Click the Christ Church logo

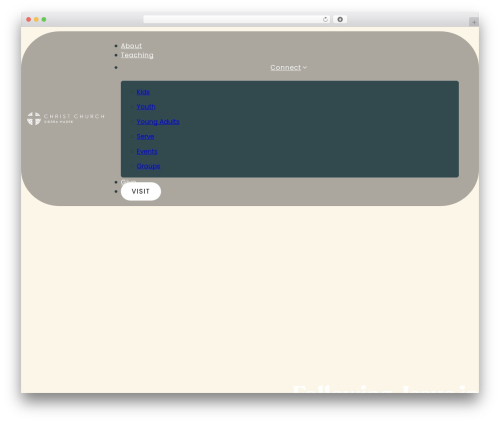coord(66,119)
